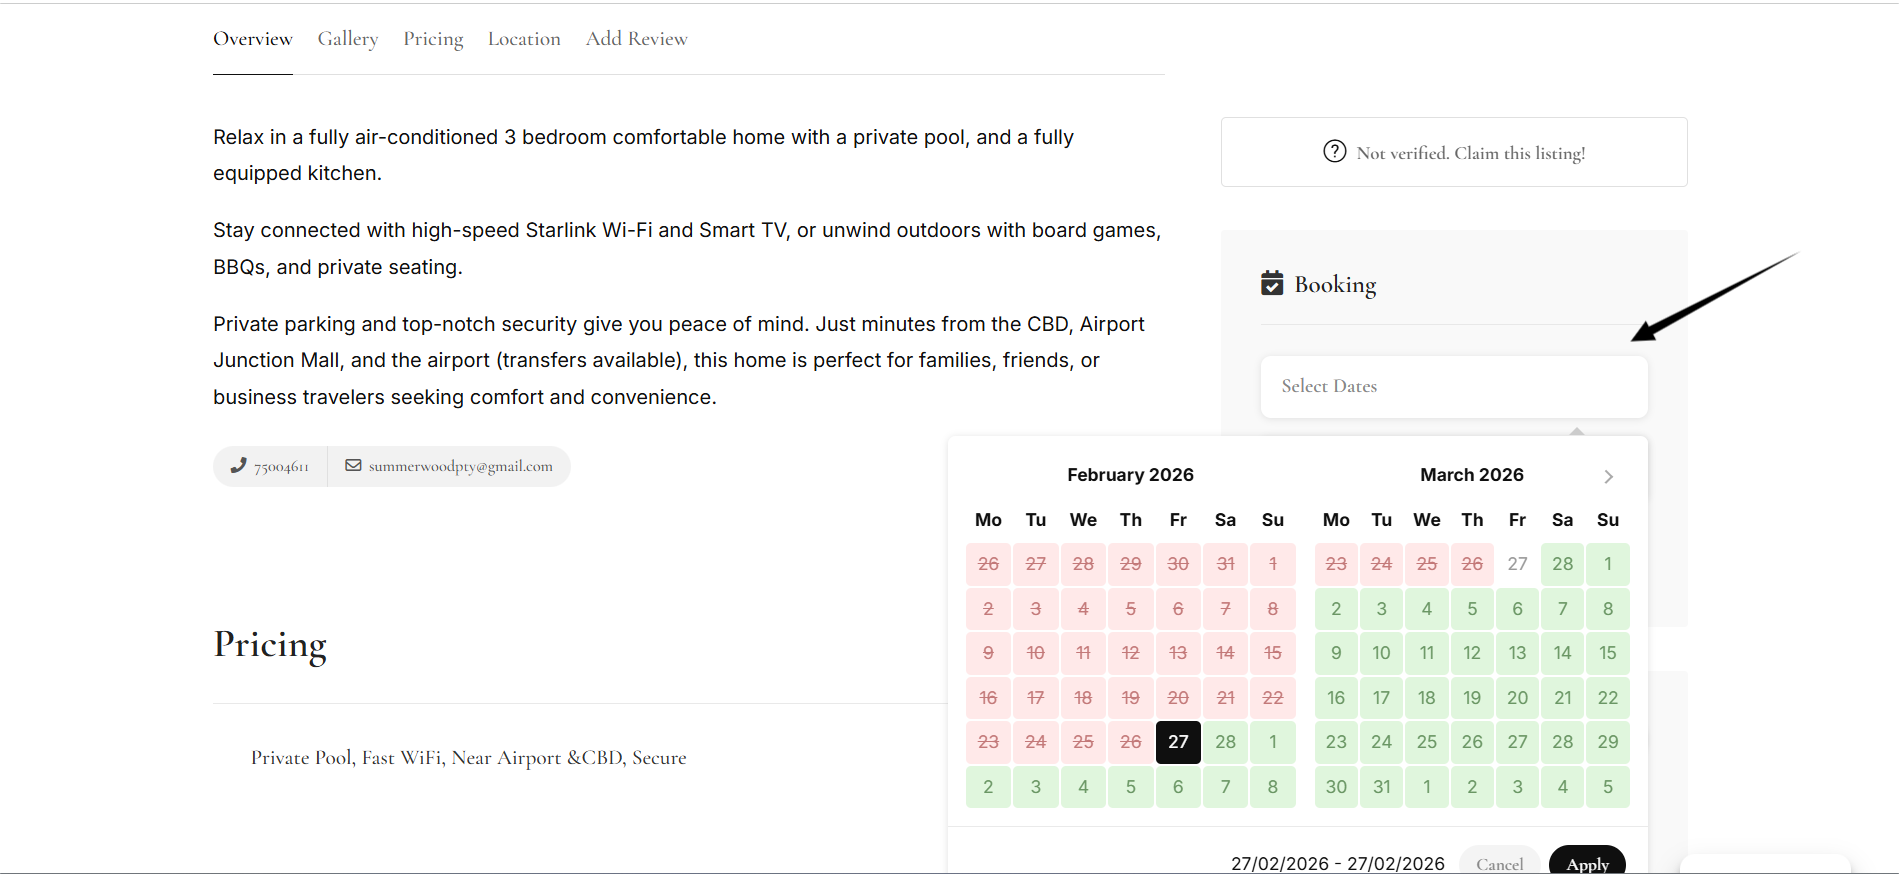The width and height of the screenshot is (1899, 874).
Task: Go to the Location tab
Action: pyautogui.click(x=524, y=39)
